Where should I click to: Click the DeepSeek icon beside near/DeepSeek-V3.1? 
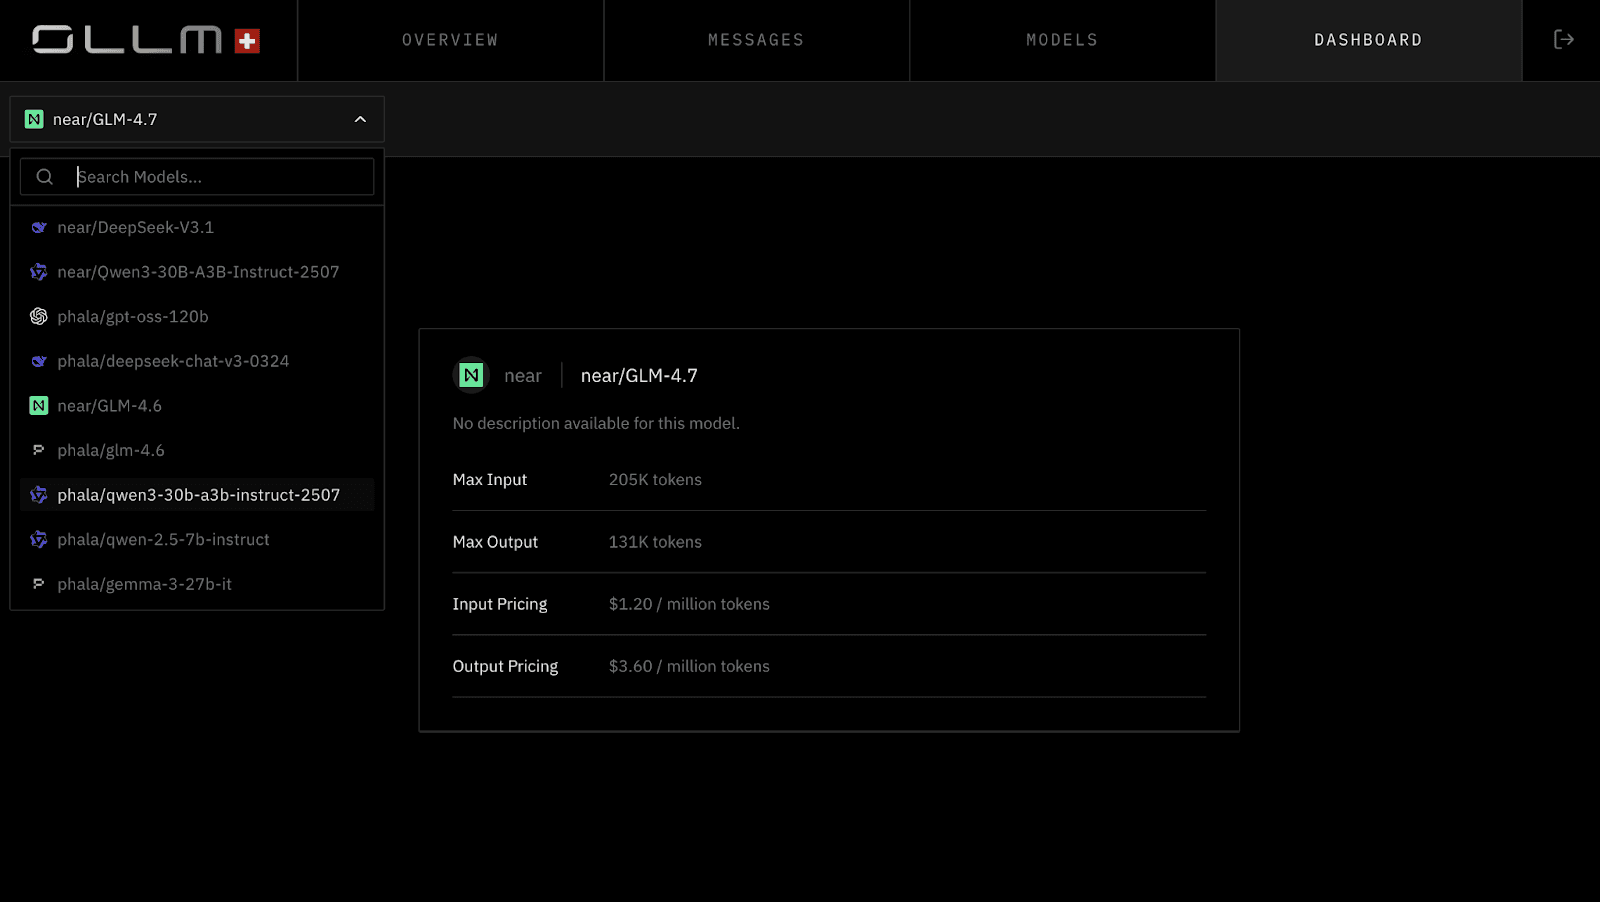(x=39, y=227)
